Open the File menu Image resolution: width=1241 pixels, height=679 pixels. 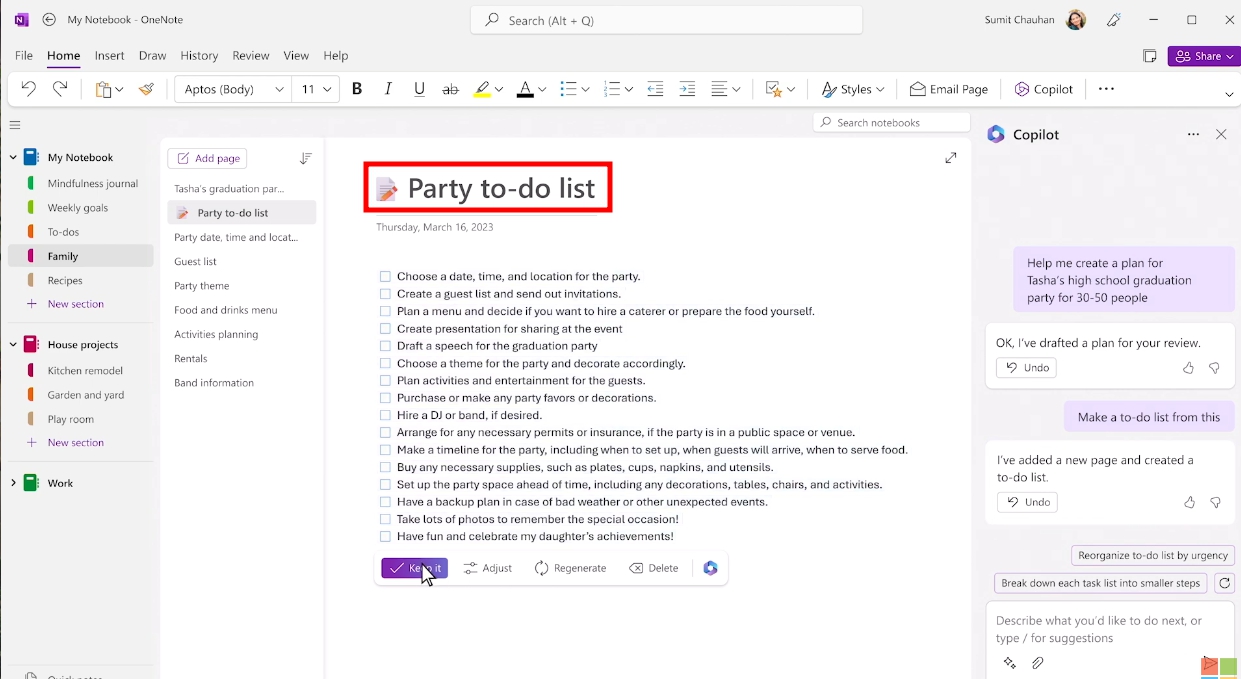[24, 56]
